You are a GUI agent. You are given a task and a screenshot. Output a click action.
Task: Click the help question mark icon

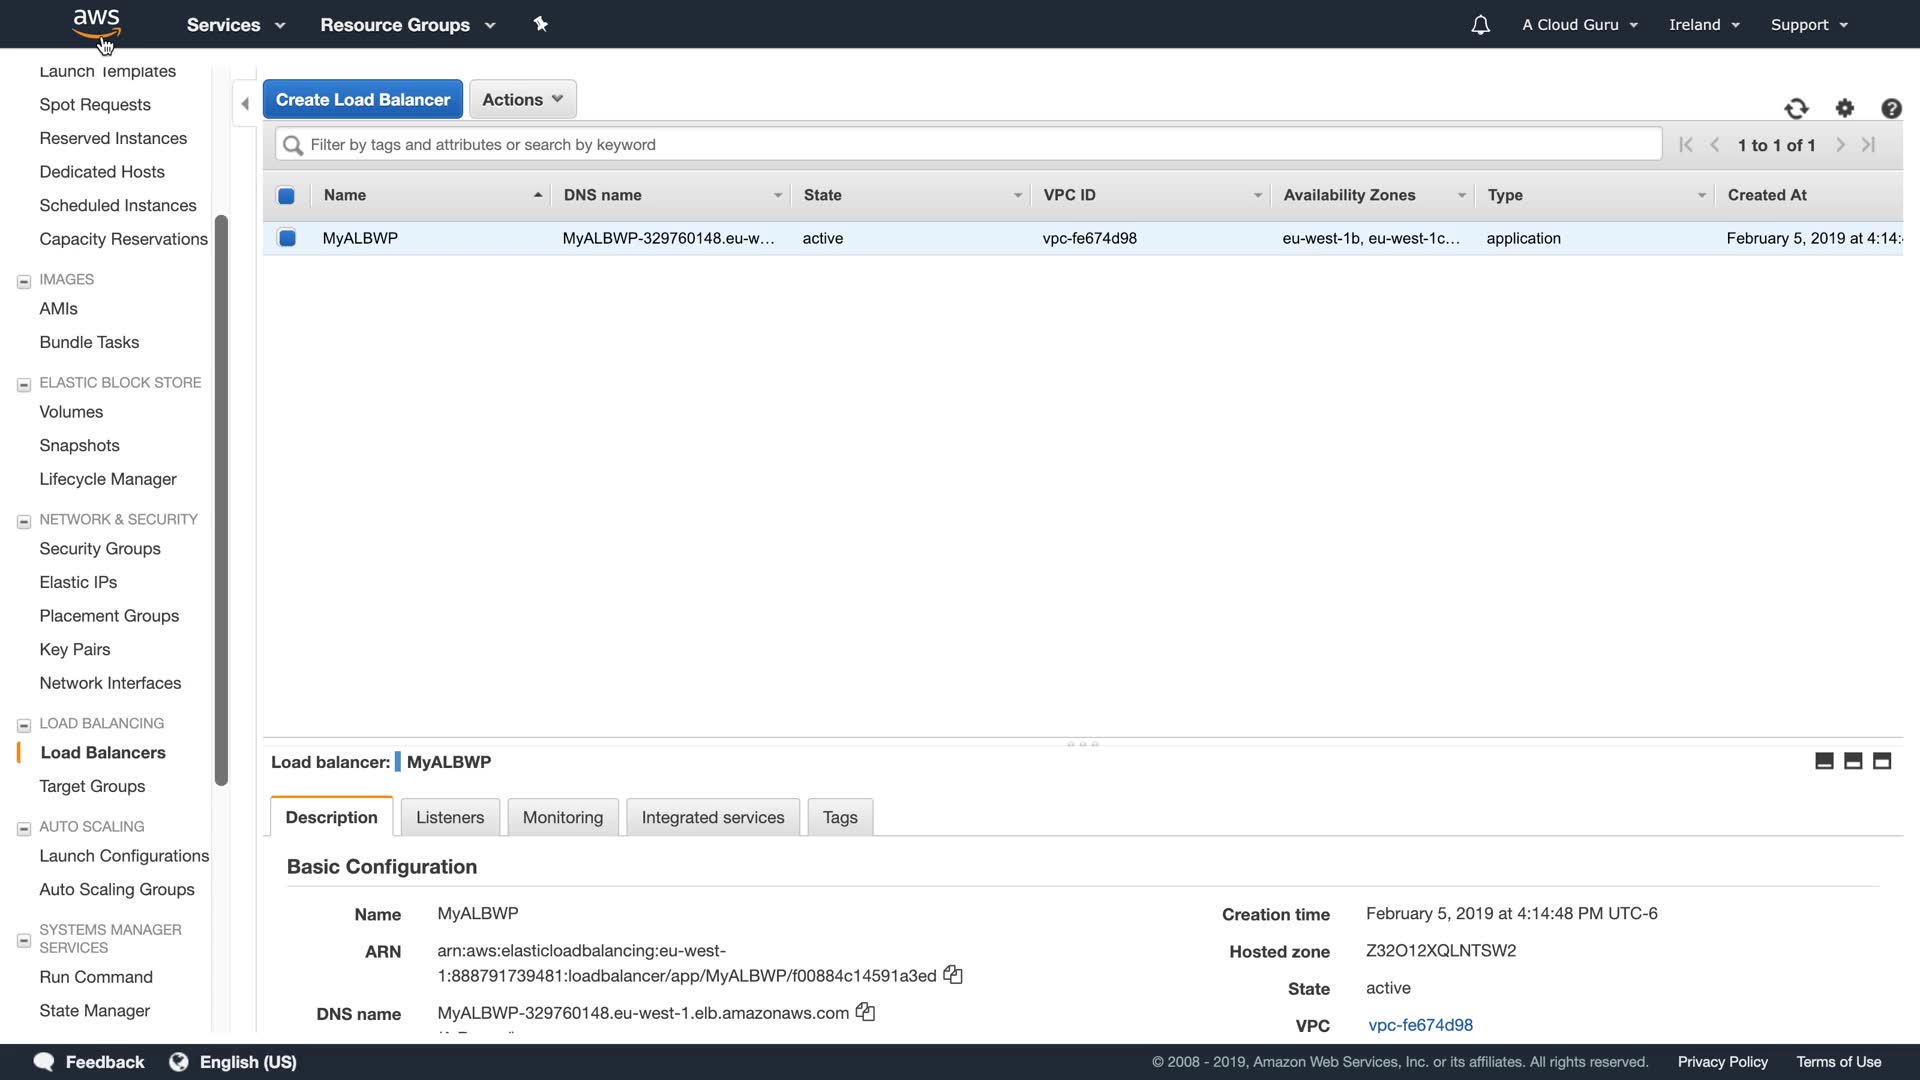pos(1891,108)
